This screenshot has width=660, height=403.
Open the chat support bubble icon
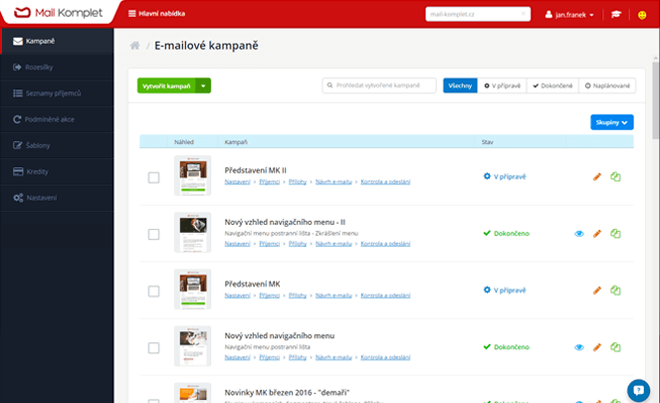coord(638,391)
